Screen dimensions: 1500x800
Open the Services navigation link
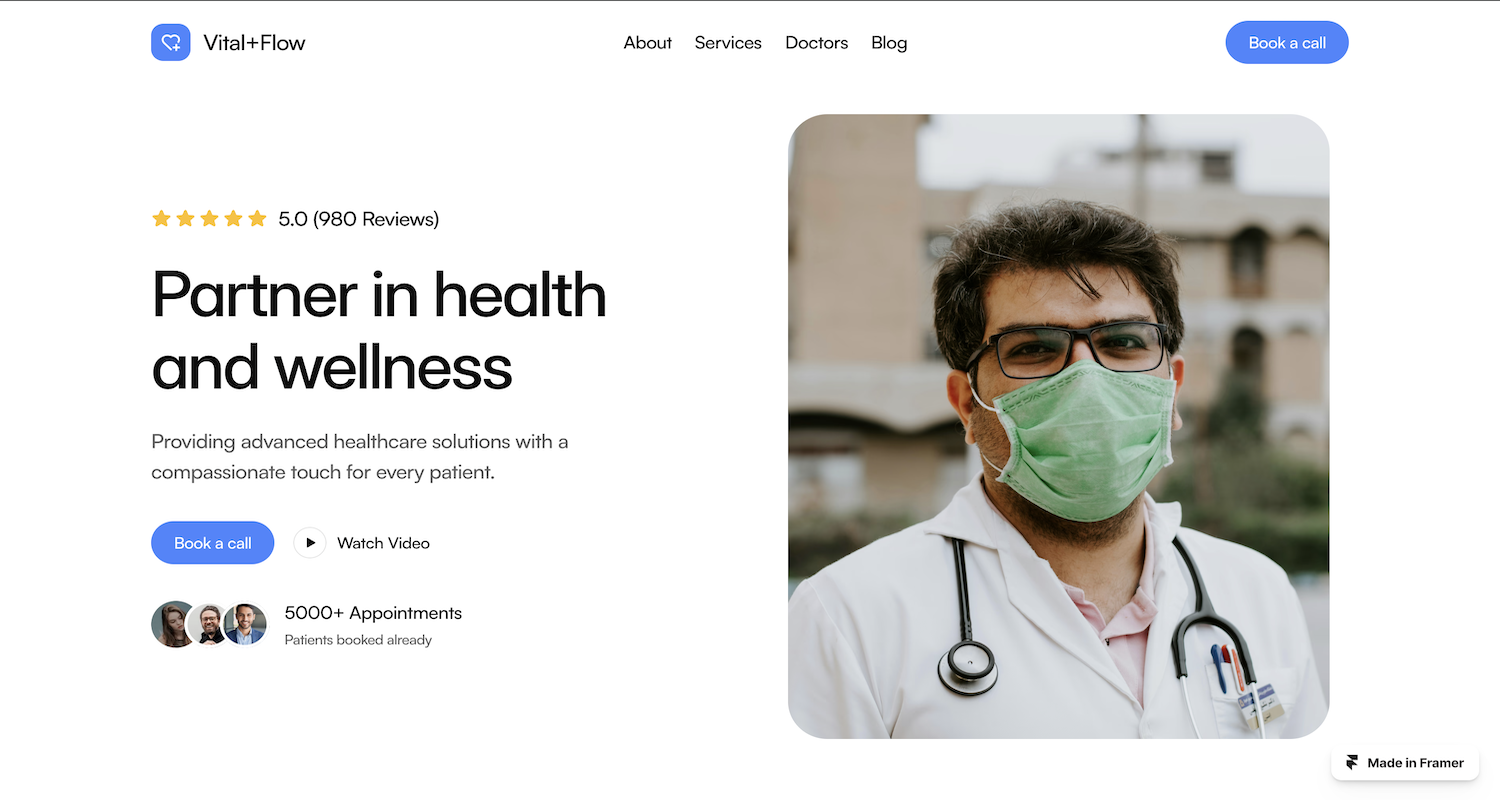pyautogui.click(x=728, y=43)
